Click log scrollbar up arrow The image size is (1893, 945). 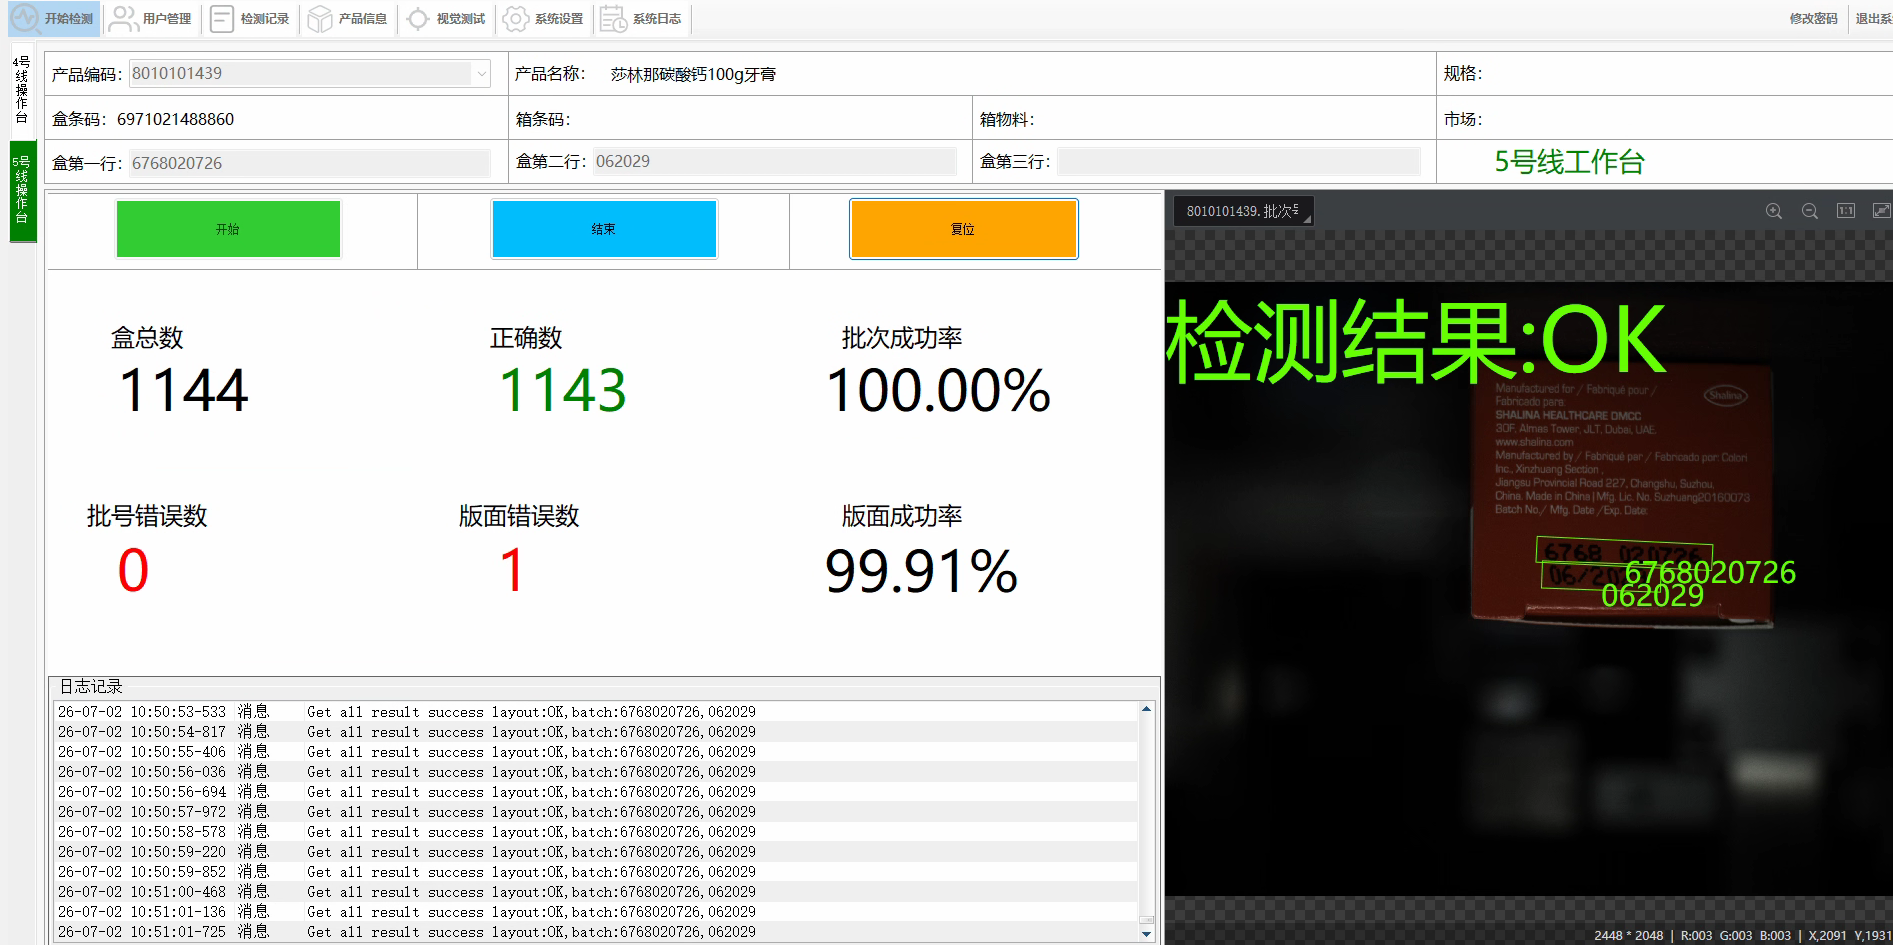(1147, 709)
